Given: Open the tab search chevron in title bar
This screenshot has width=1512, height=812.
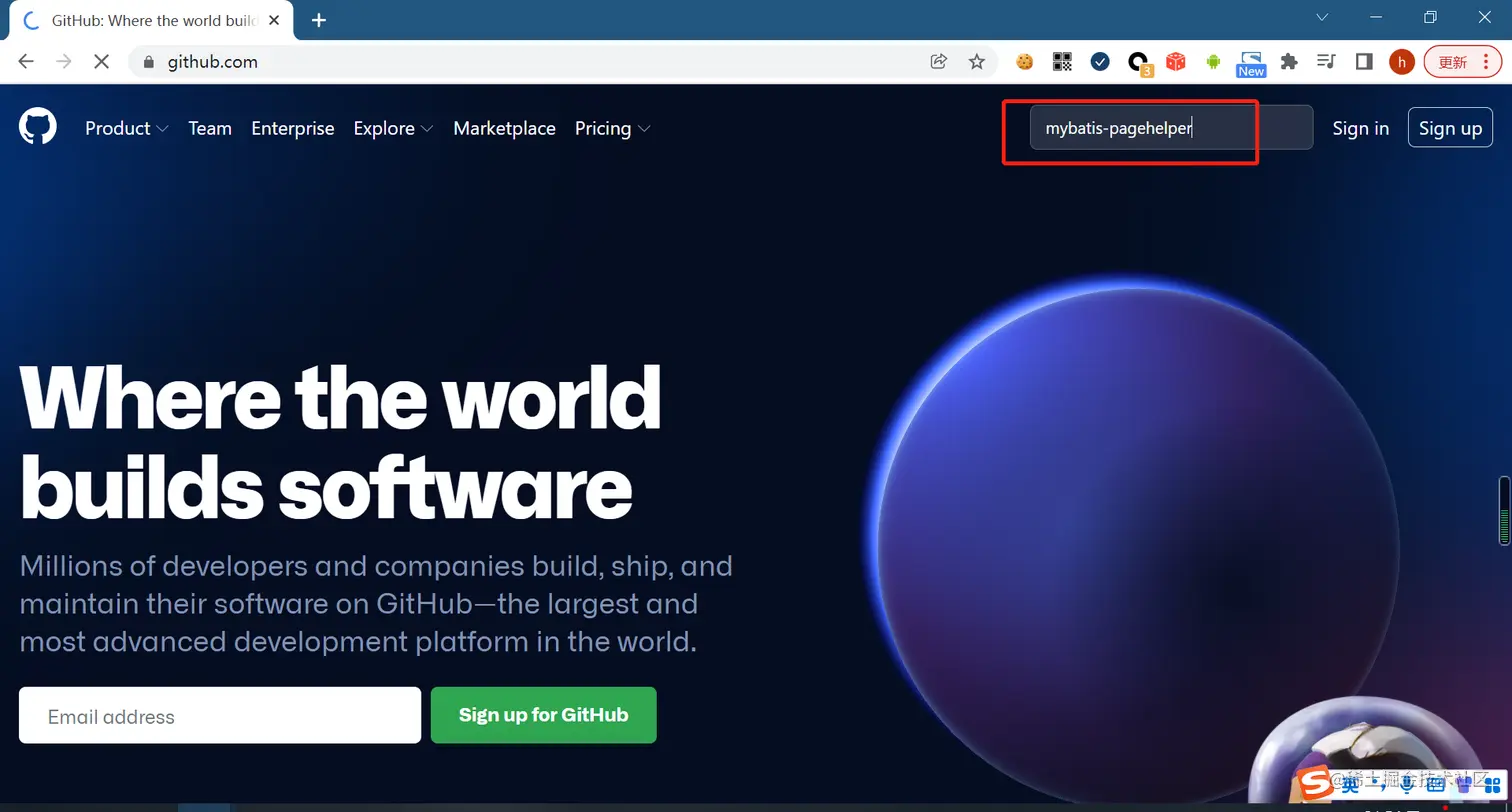Looking at the screenshot, I should [1322, 17].
